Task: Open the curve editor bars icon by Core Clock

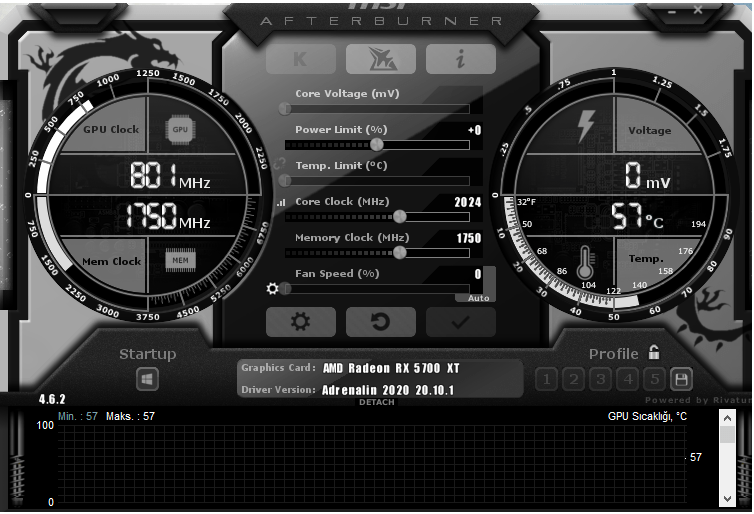Action: coord(281,202)
